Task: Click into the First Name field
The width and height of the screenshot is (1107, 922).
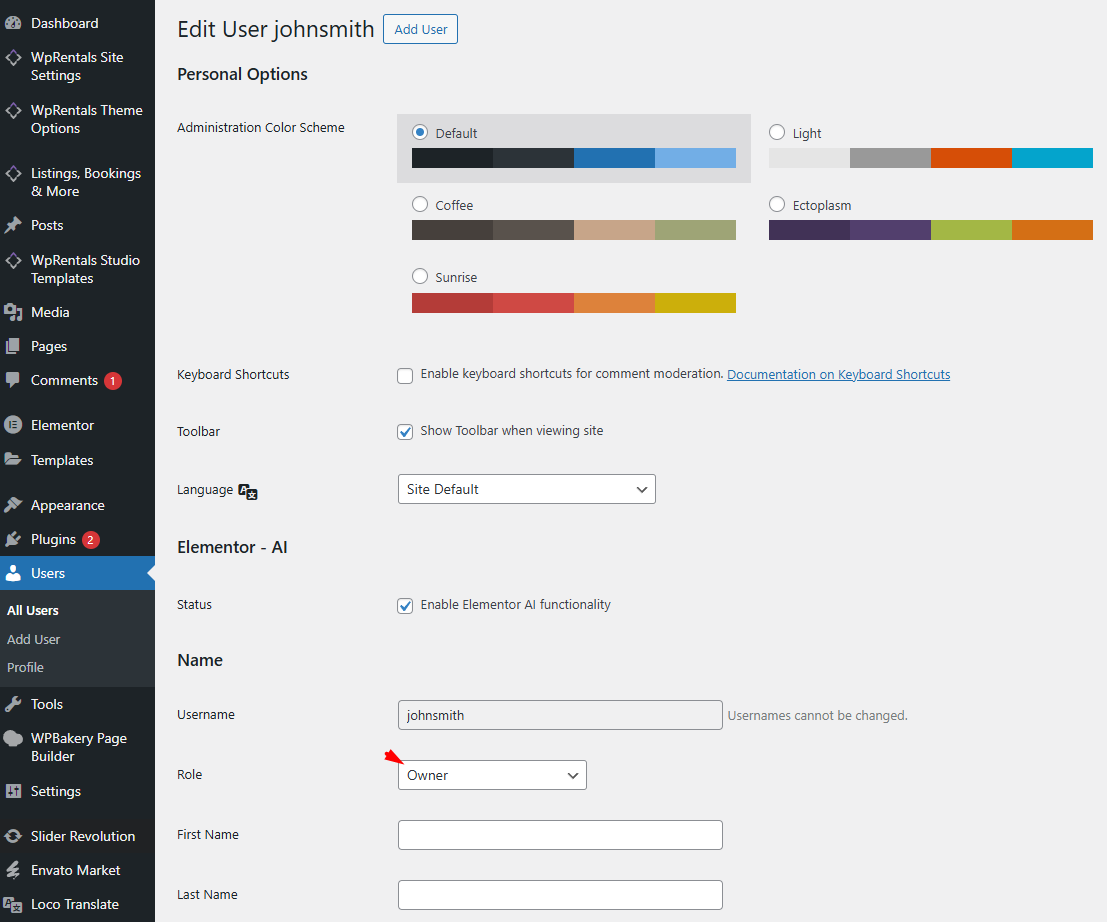Action: click(560, 835)
